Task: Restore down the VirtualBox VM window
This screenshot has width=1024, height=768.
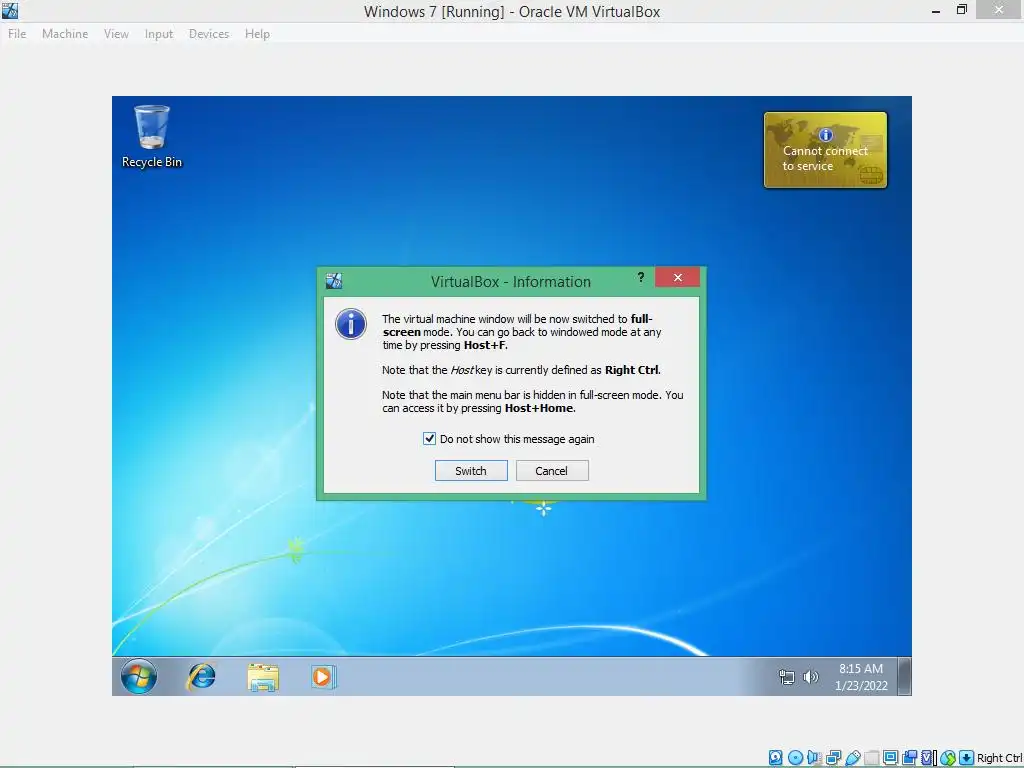Action: [x=961, y=10]
